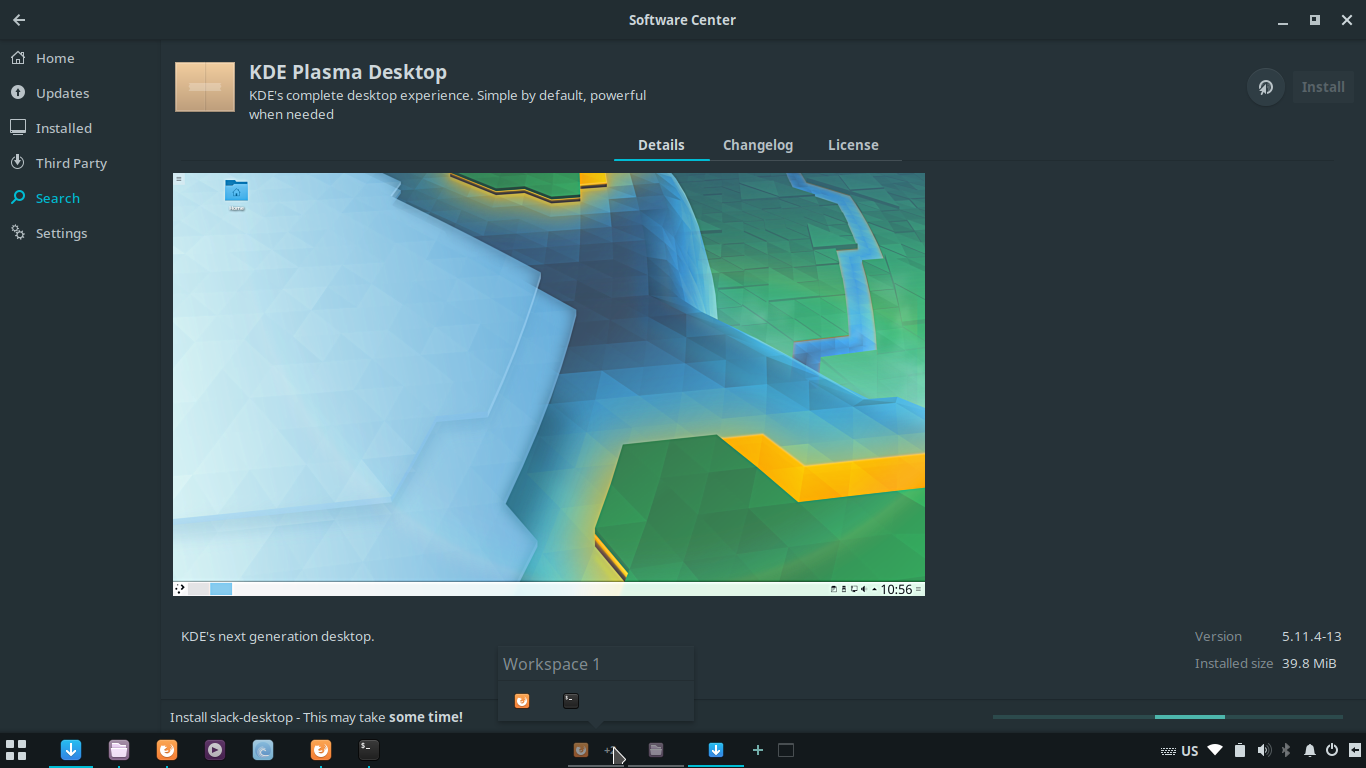This screenshot has height=768, width=1366.
Task: Click the round website button beside Install
Action: pos(1265,87)
